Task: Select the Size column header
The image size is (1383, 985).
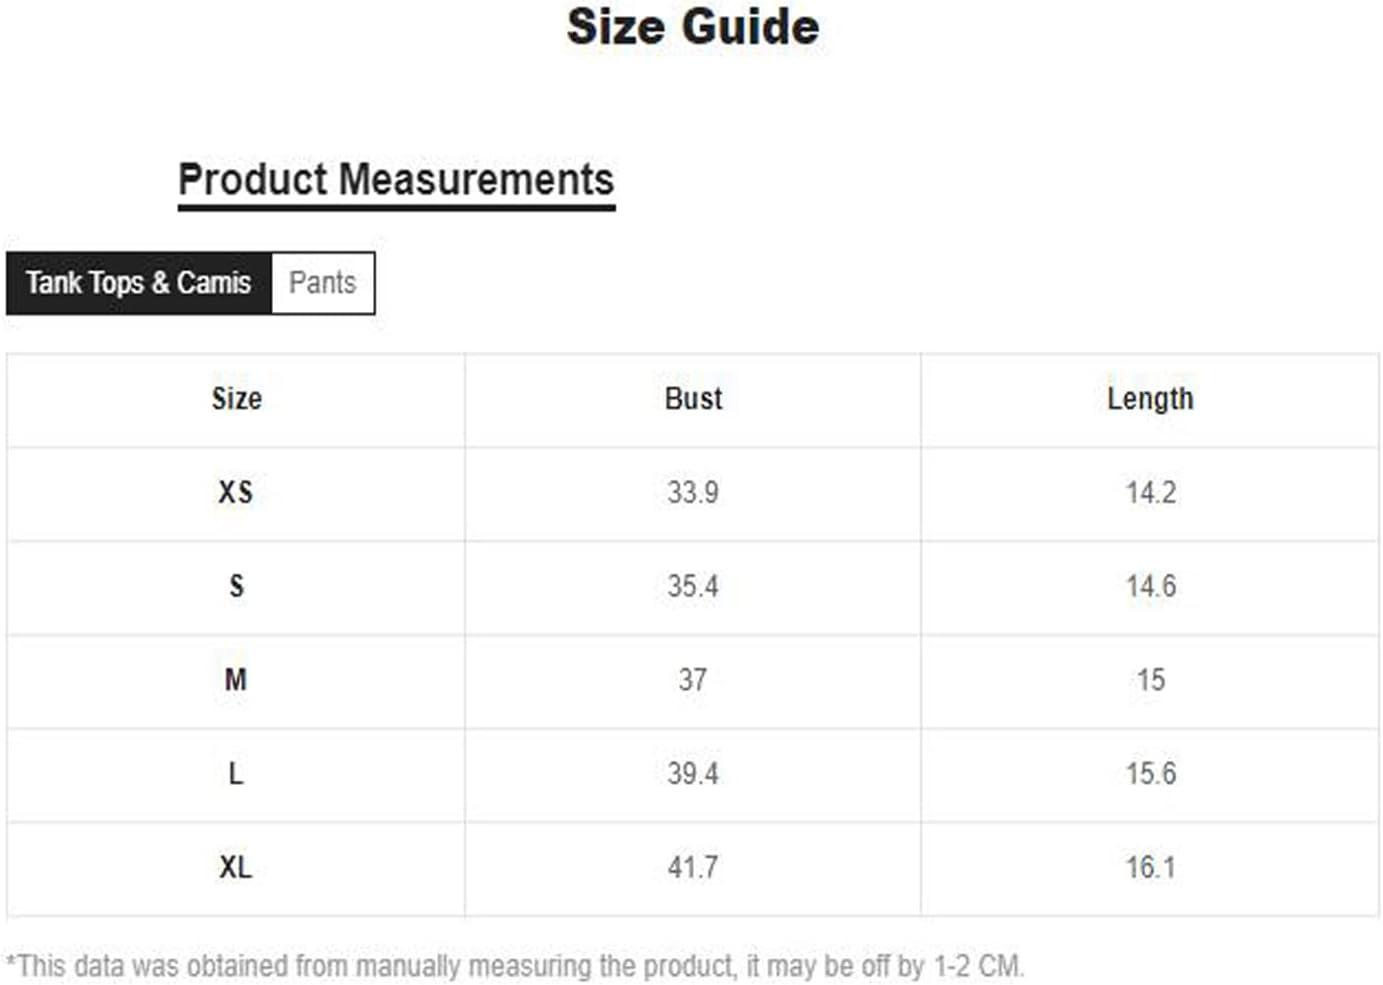Action: coord(236,399)
